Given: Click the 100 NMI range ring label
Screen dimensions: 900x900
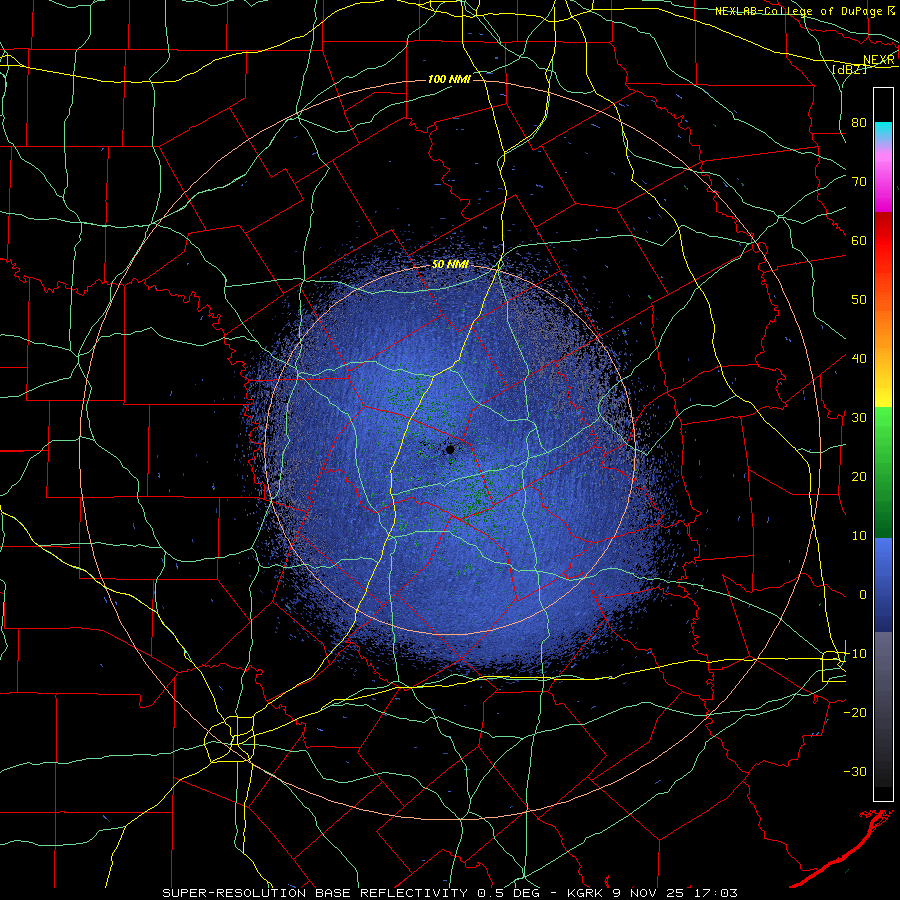Looking at the screenshot, I should click(x=449, y=79).
